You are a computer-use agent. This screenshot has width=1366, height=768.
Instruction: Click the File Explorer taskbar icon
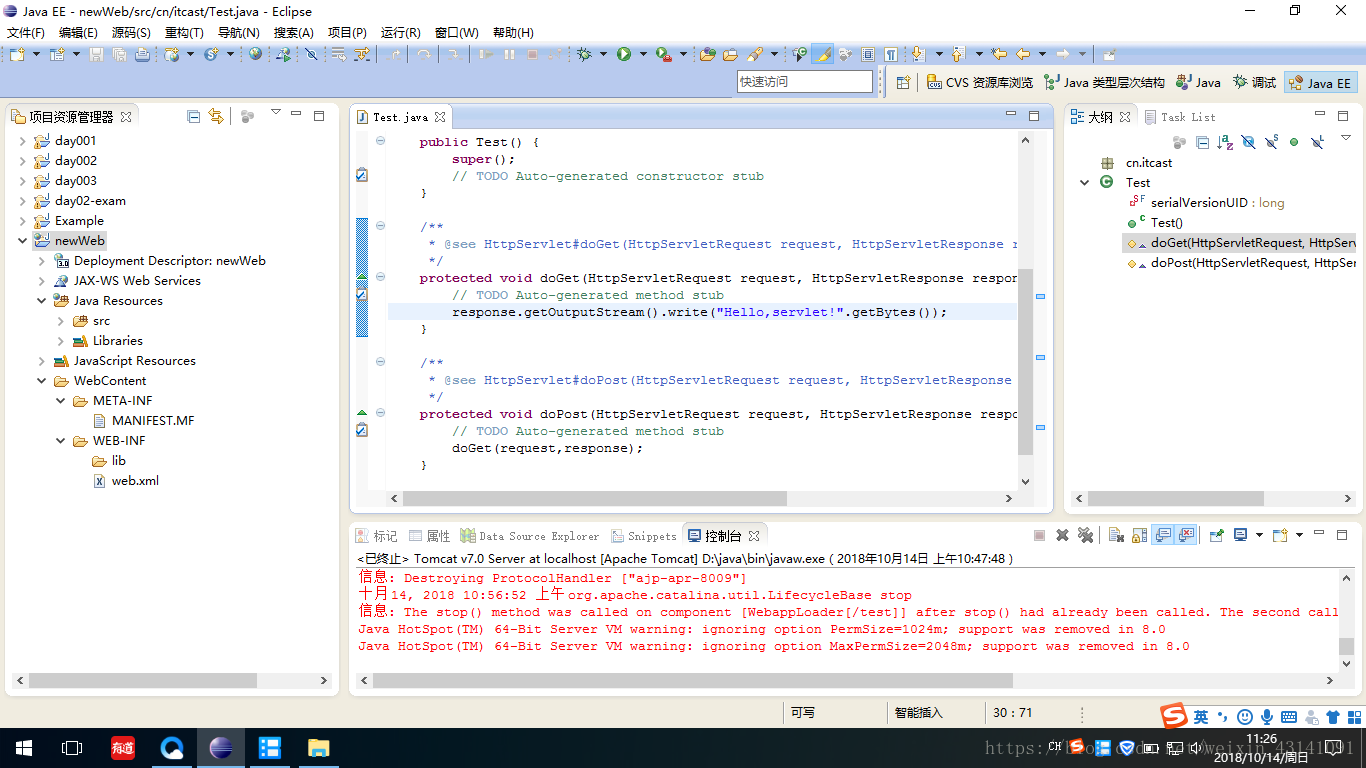318,748
